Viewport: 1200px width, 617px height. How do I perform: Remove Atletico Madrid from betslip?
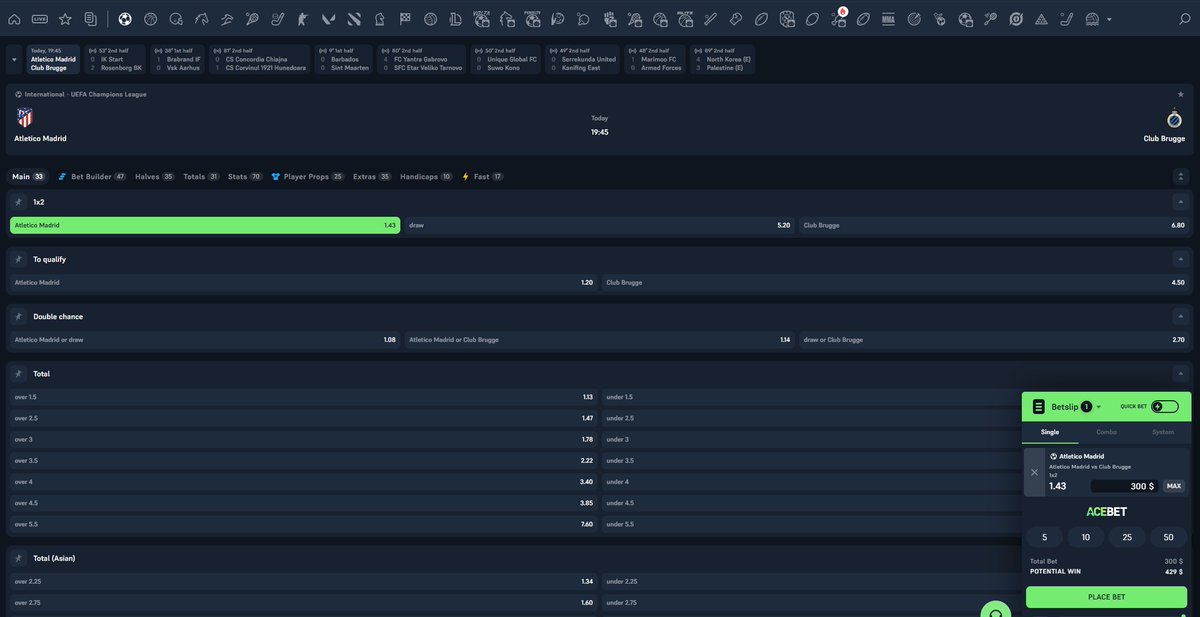pos(1034,472)
